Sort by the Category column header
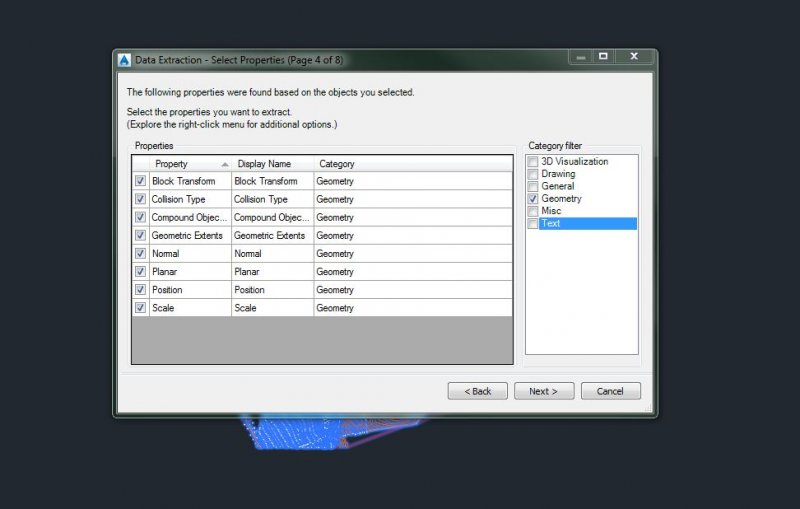The width and height of the screenshot is (800, 509). pyautogui.click(x=413, y=164)
